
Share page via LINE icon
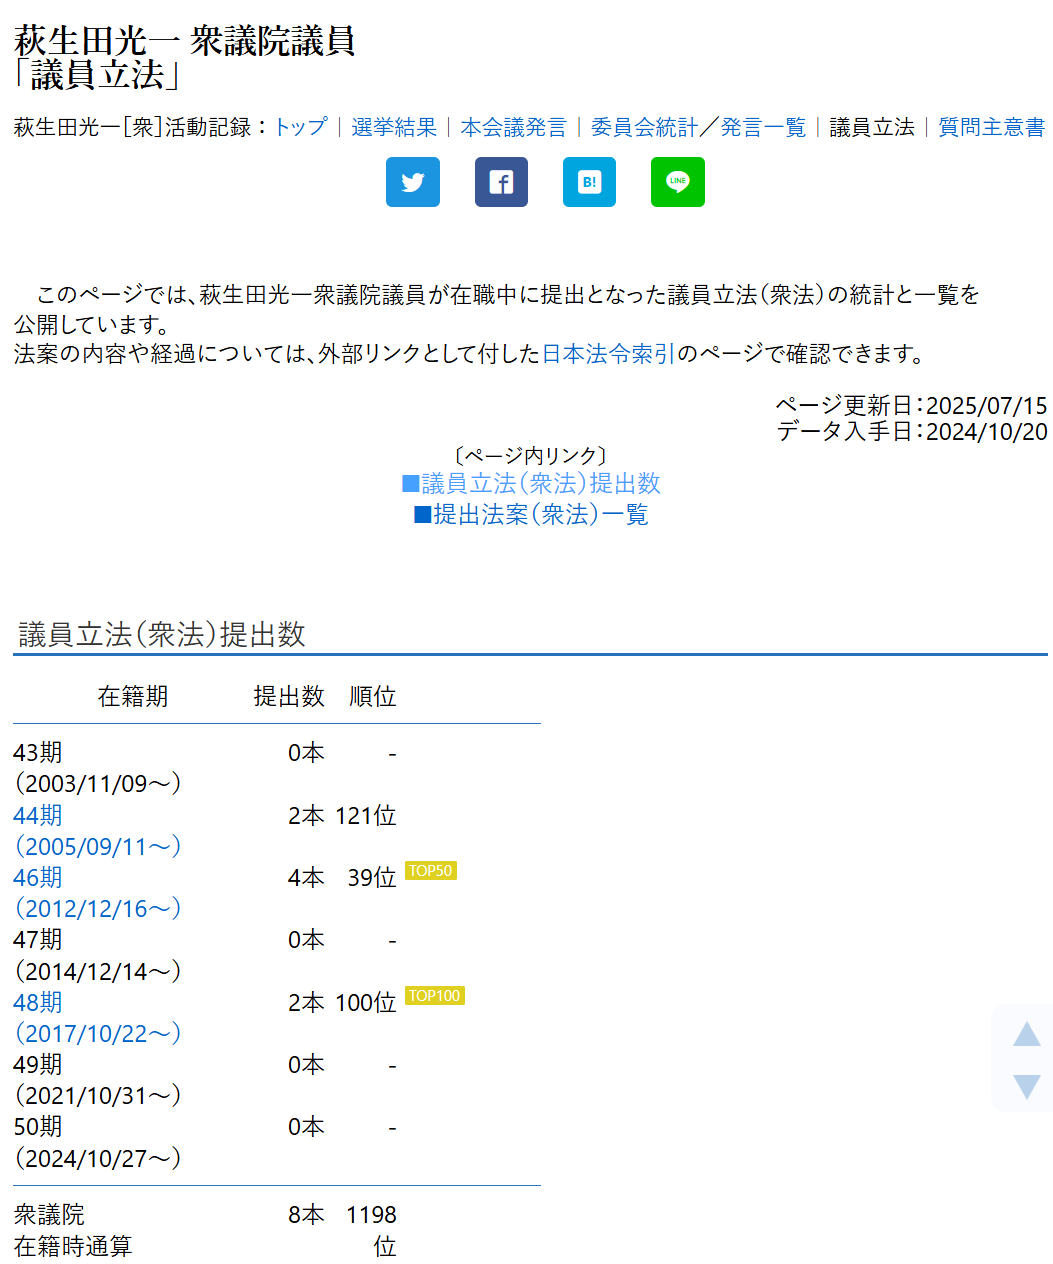[677, 182]
